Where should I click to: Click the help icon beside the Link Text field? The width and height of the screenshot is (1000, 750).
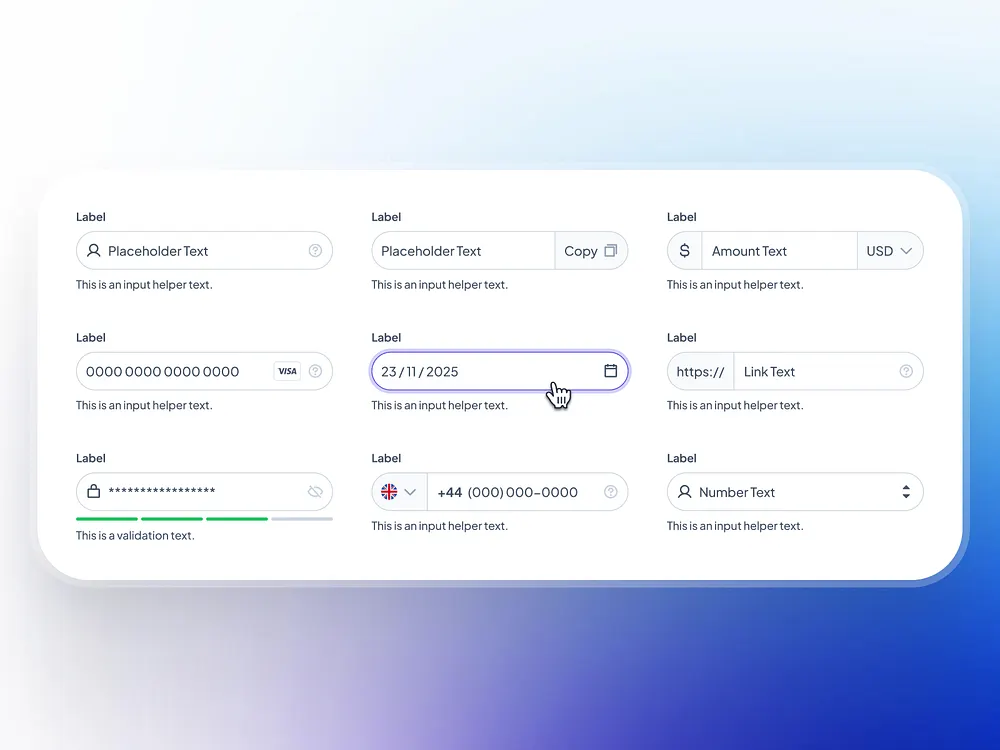click(x=906, y=371)
